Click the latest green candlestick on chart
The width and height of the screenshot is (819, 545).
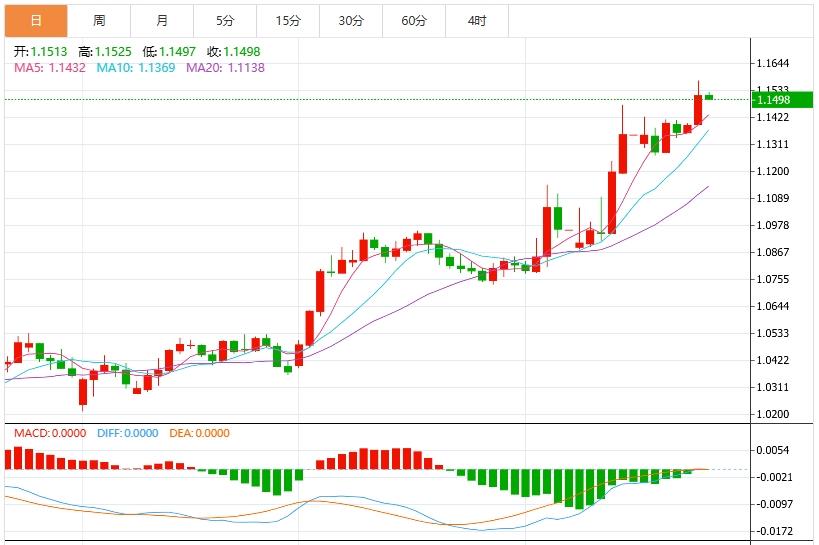(709, 96)
